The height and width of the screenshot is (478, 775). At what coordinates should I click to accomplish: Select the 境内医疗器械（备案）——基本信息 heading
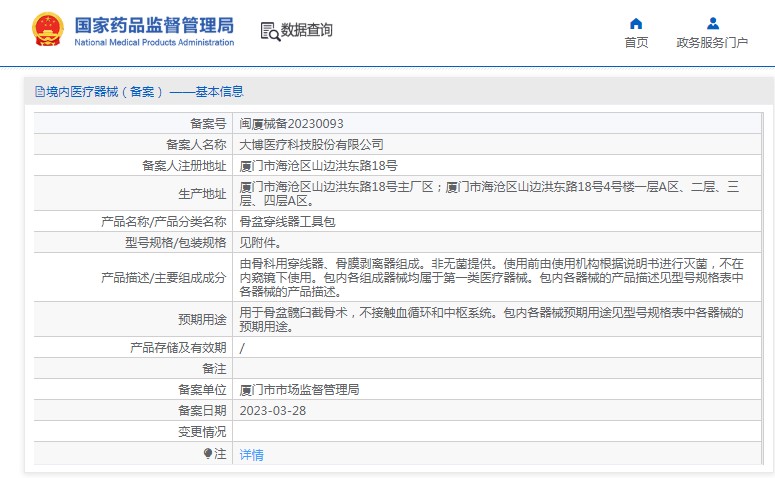(x=144, y=91)
